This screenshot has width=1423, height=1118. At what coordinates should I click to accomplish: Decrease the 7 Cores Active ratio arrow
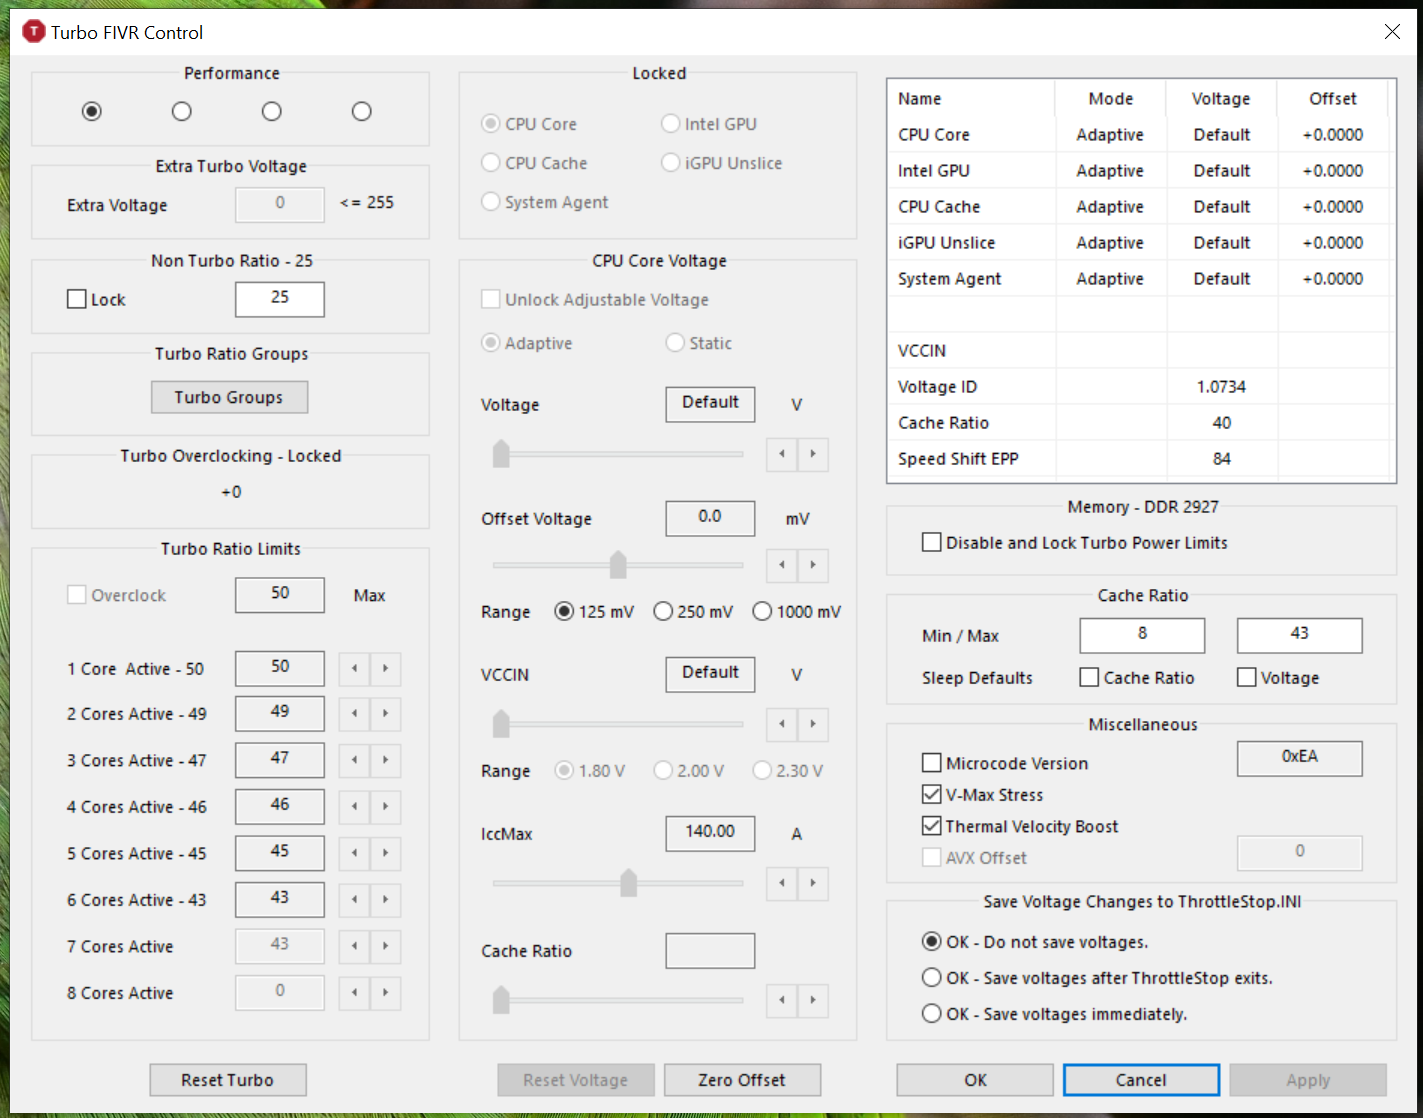point(354,946)
